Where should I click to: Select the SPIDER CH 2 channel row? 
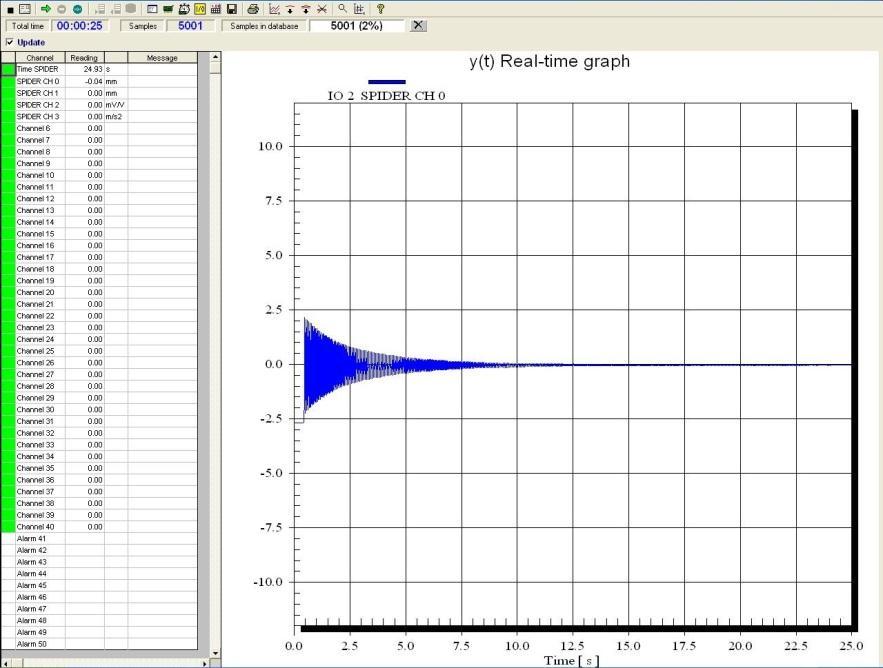point(99,105)
